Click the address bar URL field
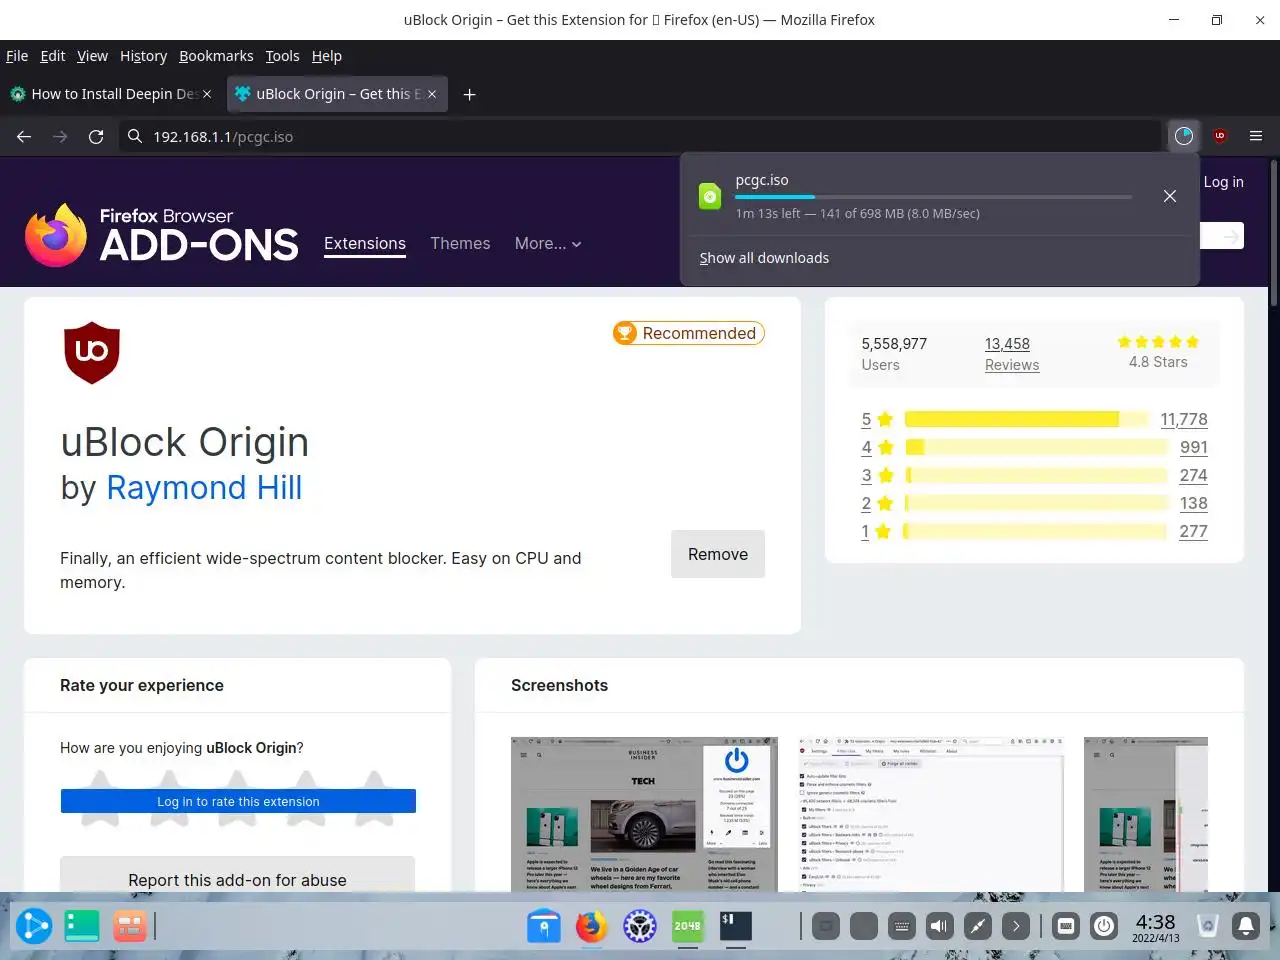Screen dimensions: 1280x960 (x=640, y=136)
